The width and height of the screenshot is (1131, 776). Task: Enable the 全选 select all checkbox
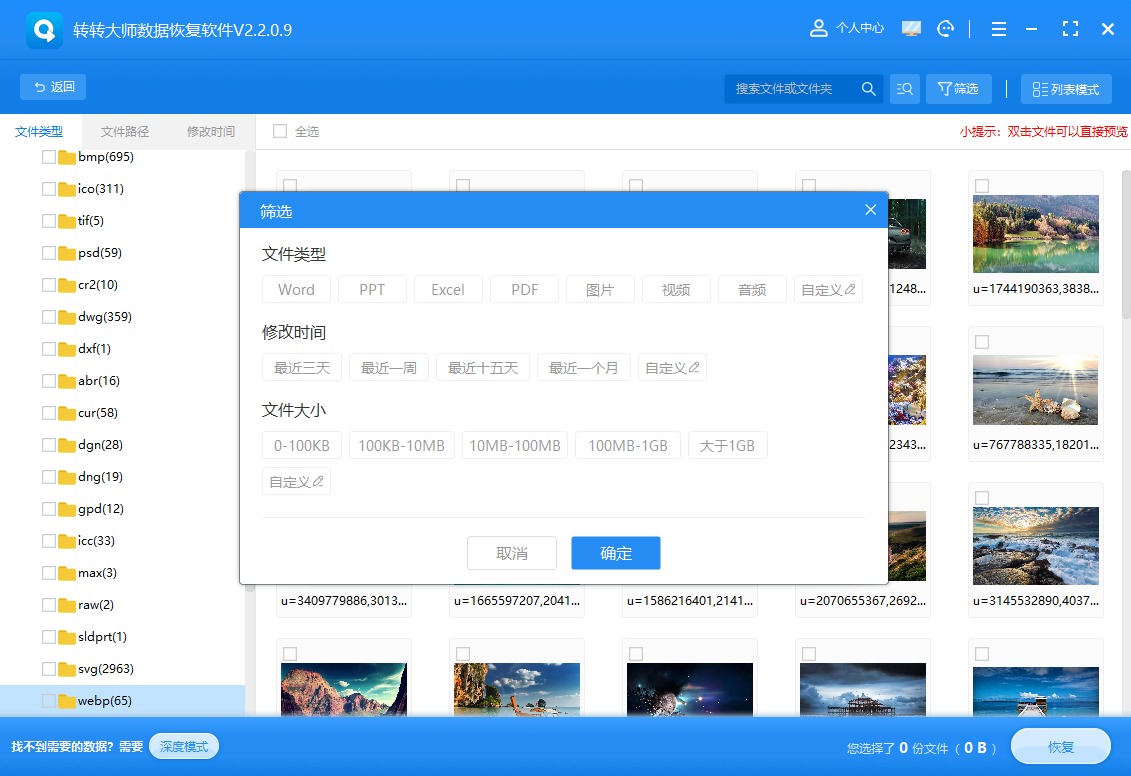(279, 131)
